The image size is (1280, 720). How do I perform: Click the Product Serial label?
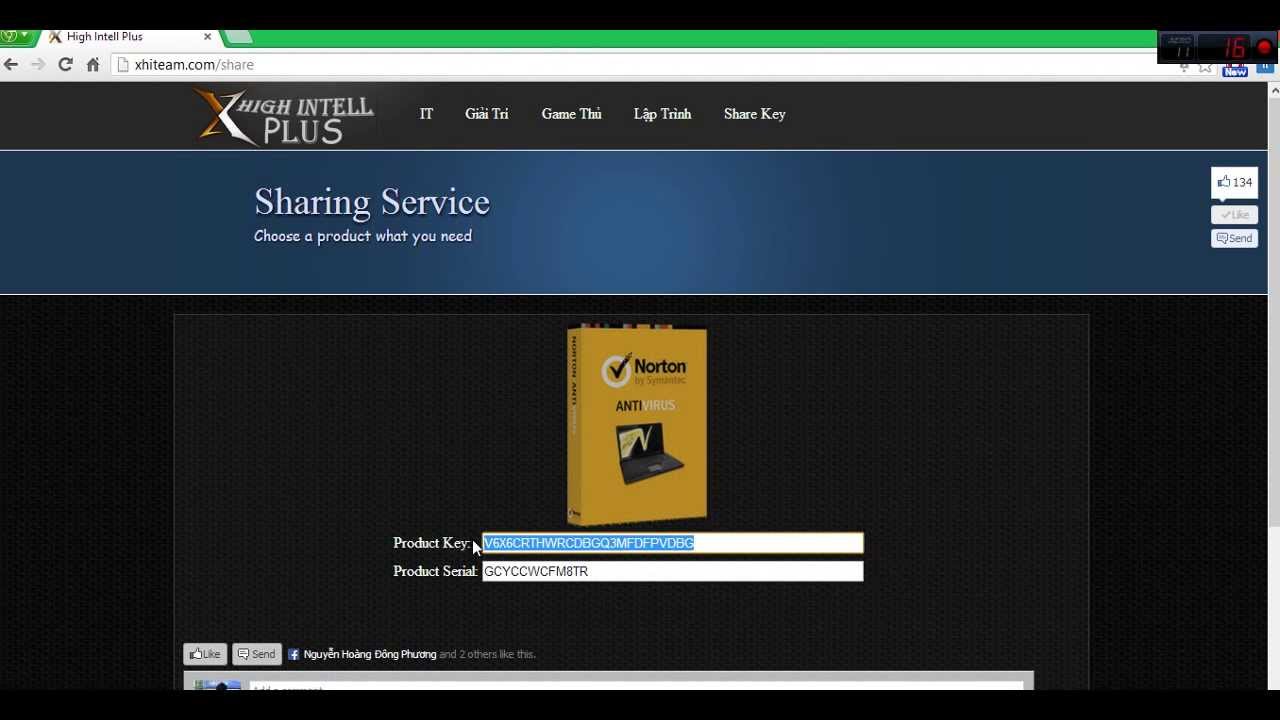point(435,571)
